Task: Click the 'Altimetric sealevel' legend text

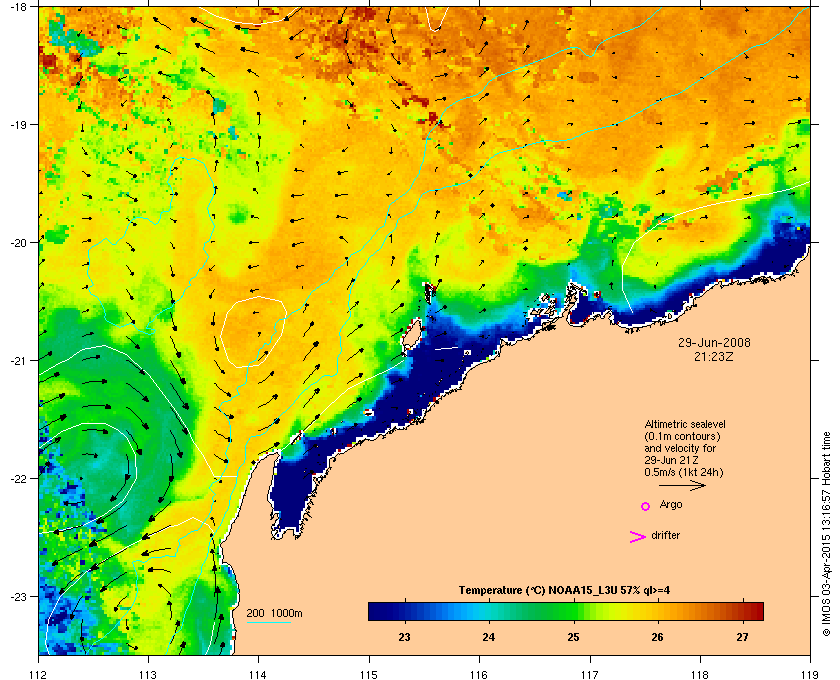Action: coord(685,424)
